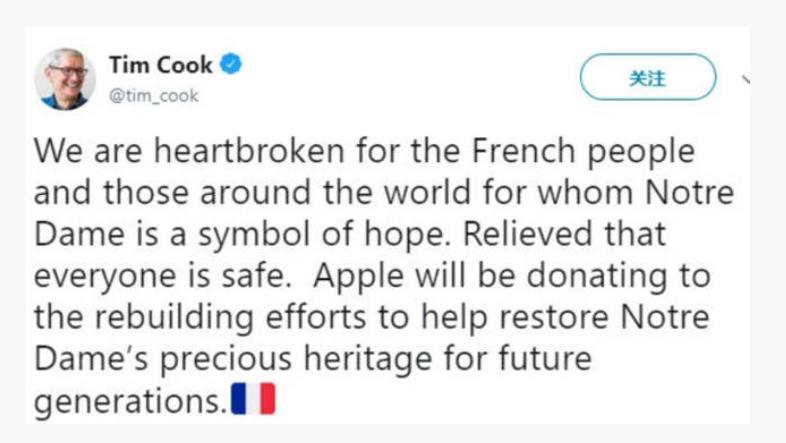Viewport: 786px width, 443px height.
Task: Expand the tweet options chevron
Action: (x=745, y=79)
